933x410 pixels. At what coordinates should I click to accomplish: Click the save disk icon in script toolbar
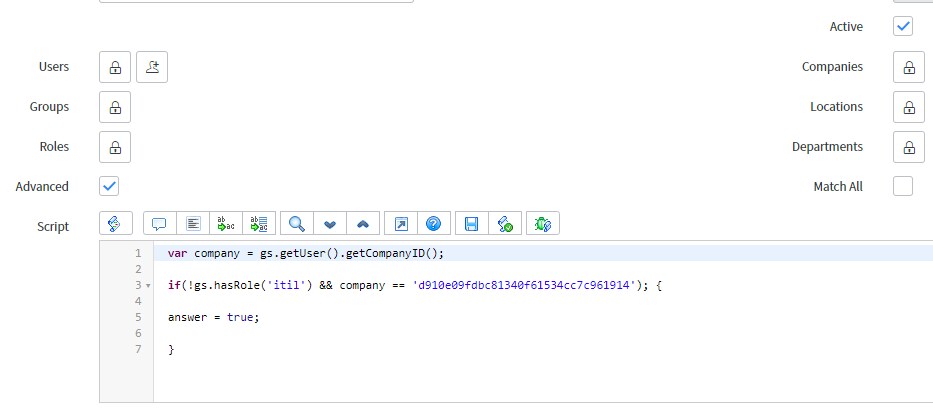point(472,224)
